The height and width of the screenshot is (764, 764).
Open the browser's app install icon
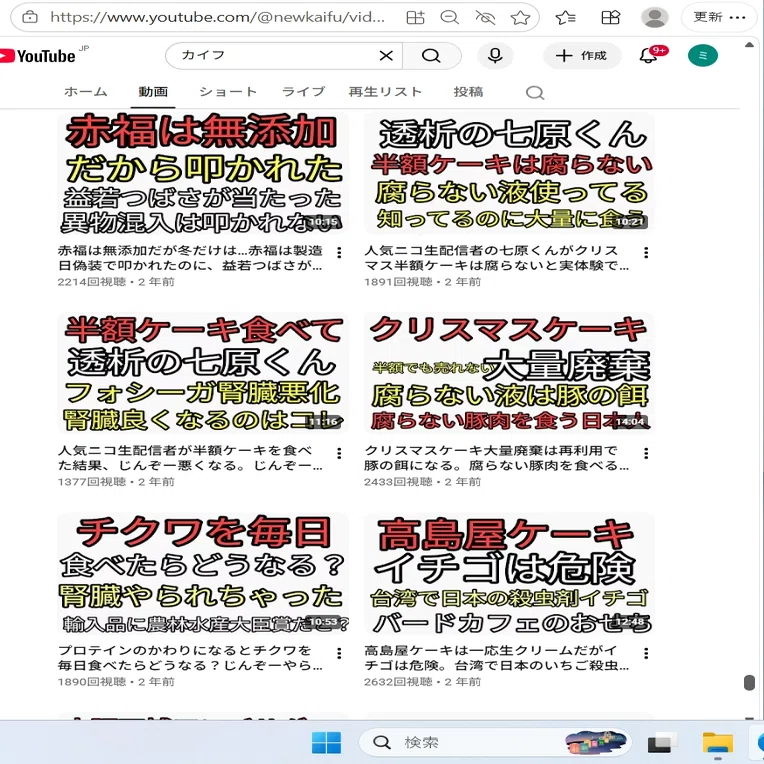click(x=415, y=18)
